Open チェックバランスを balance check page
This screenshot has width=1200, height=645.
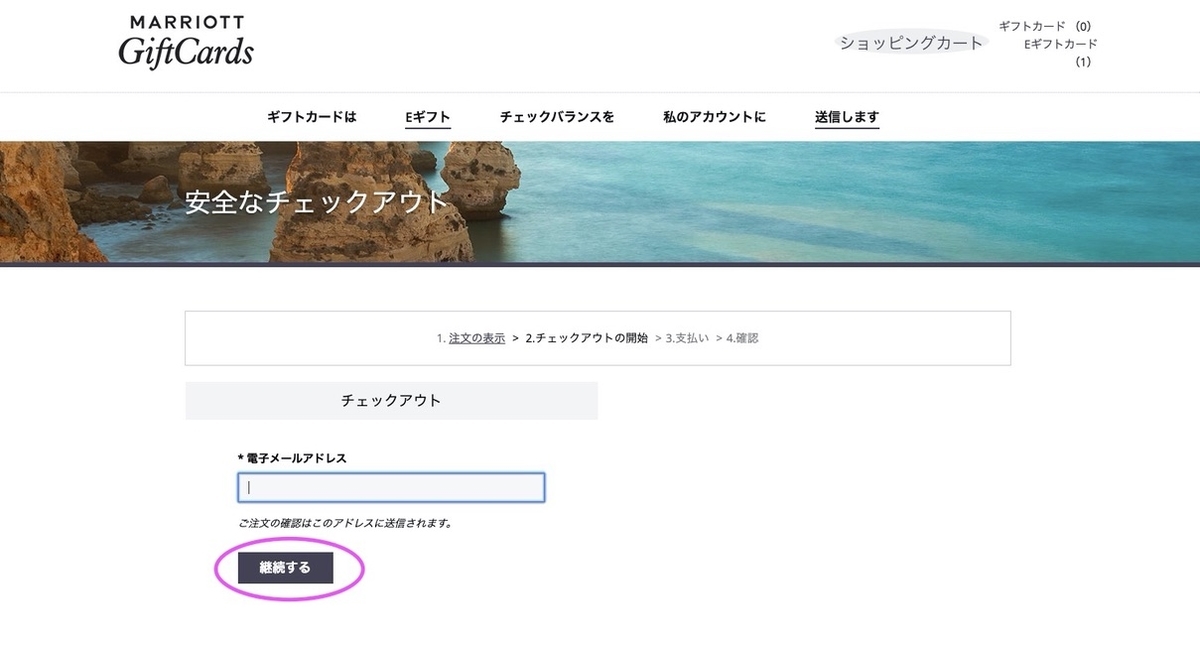[557, 117]
